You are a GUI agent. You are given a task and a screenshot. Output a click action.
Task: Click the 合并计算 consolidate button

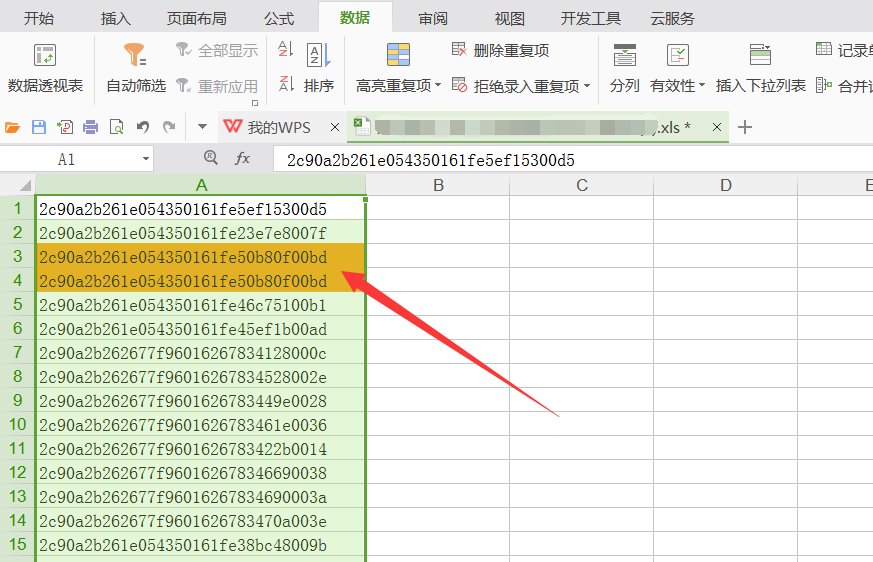pyautogui.click(x=844, y=86)
